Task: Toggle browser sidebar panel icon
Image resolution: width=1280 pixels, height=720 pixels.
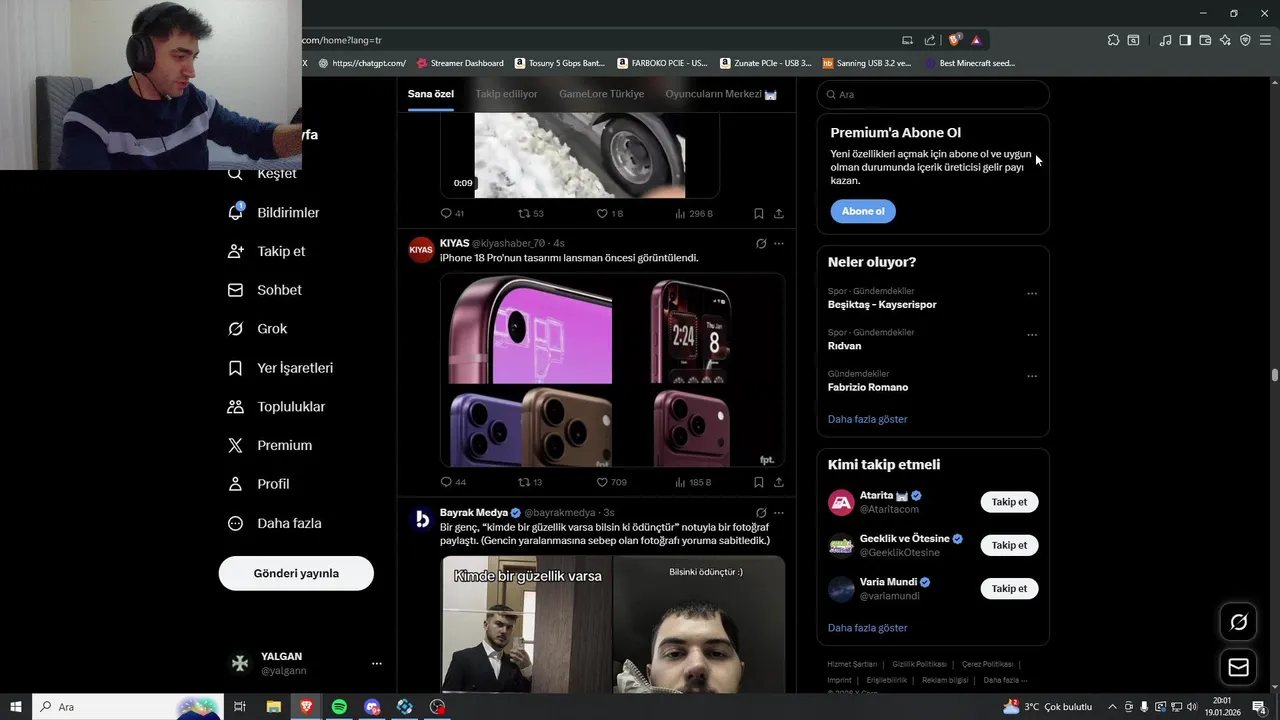Action: [x=1185, y=40]
